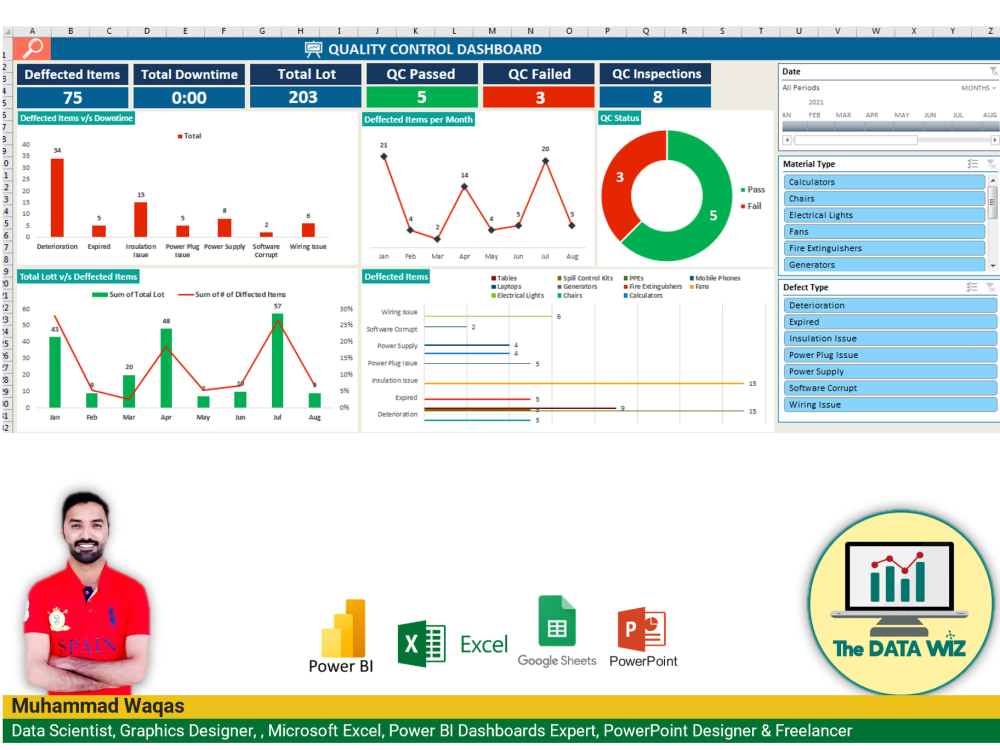Image resolution: width=1000 pixels, height=750 pixels.
Task: Enable multi-select on Material Type slicer
Action: tap(972, 164)
